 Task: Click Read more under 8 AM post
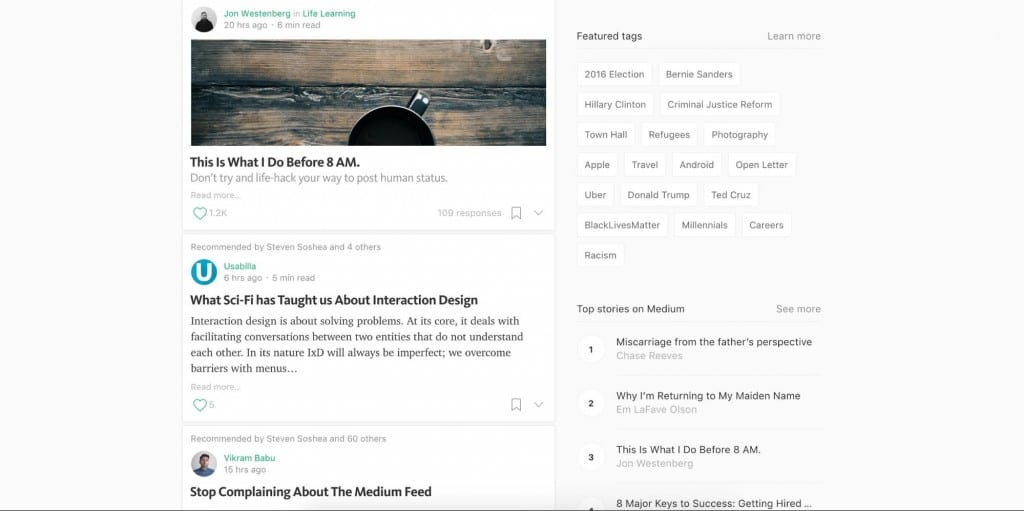tap(215, 195)
